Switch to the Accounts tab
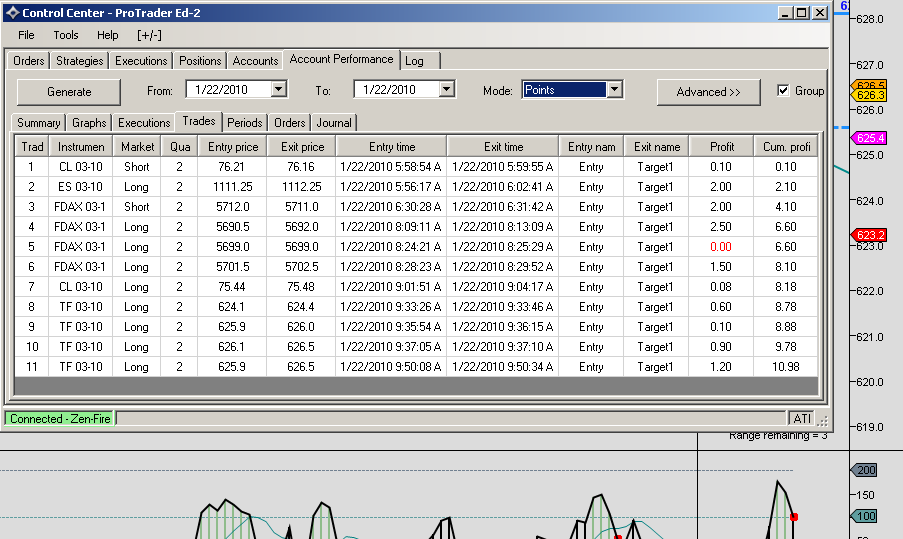Screen dimensions: 903x539 pos(255,60)
